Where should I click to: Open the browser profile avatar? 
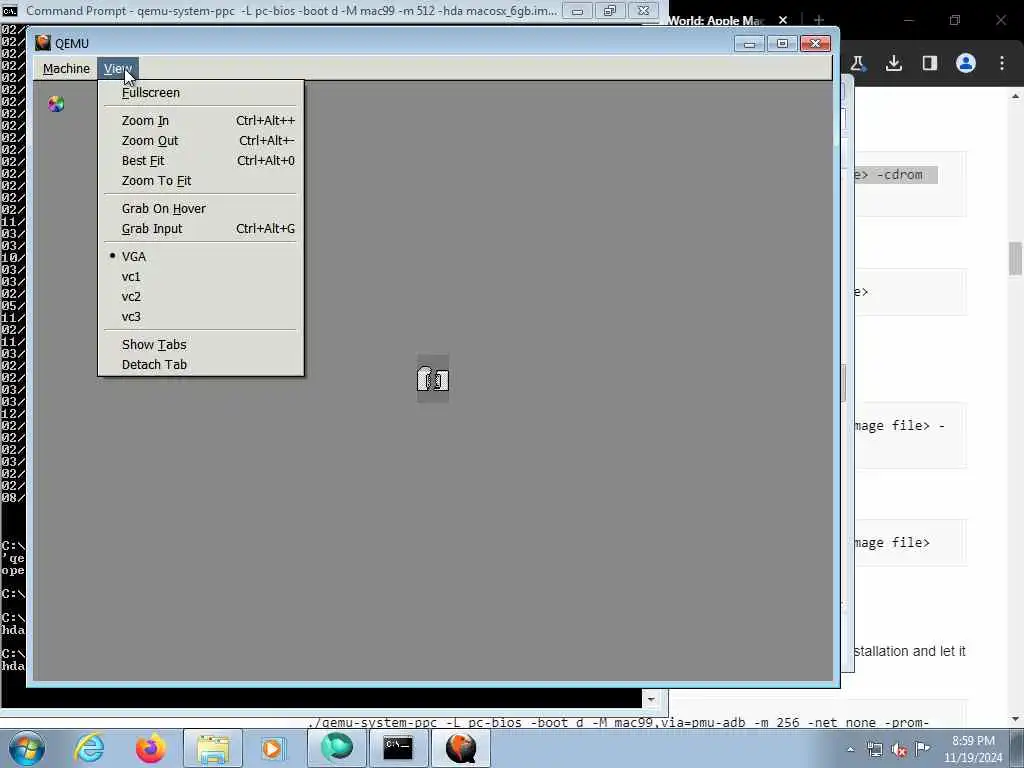(966, 63)
